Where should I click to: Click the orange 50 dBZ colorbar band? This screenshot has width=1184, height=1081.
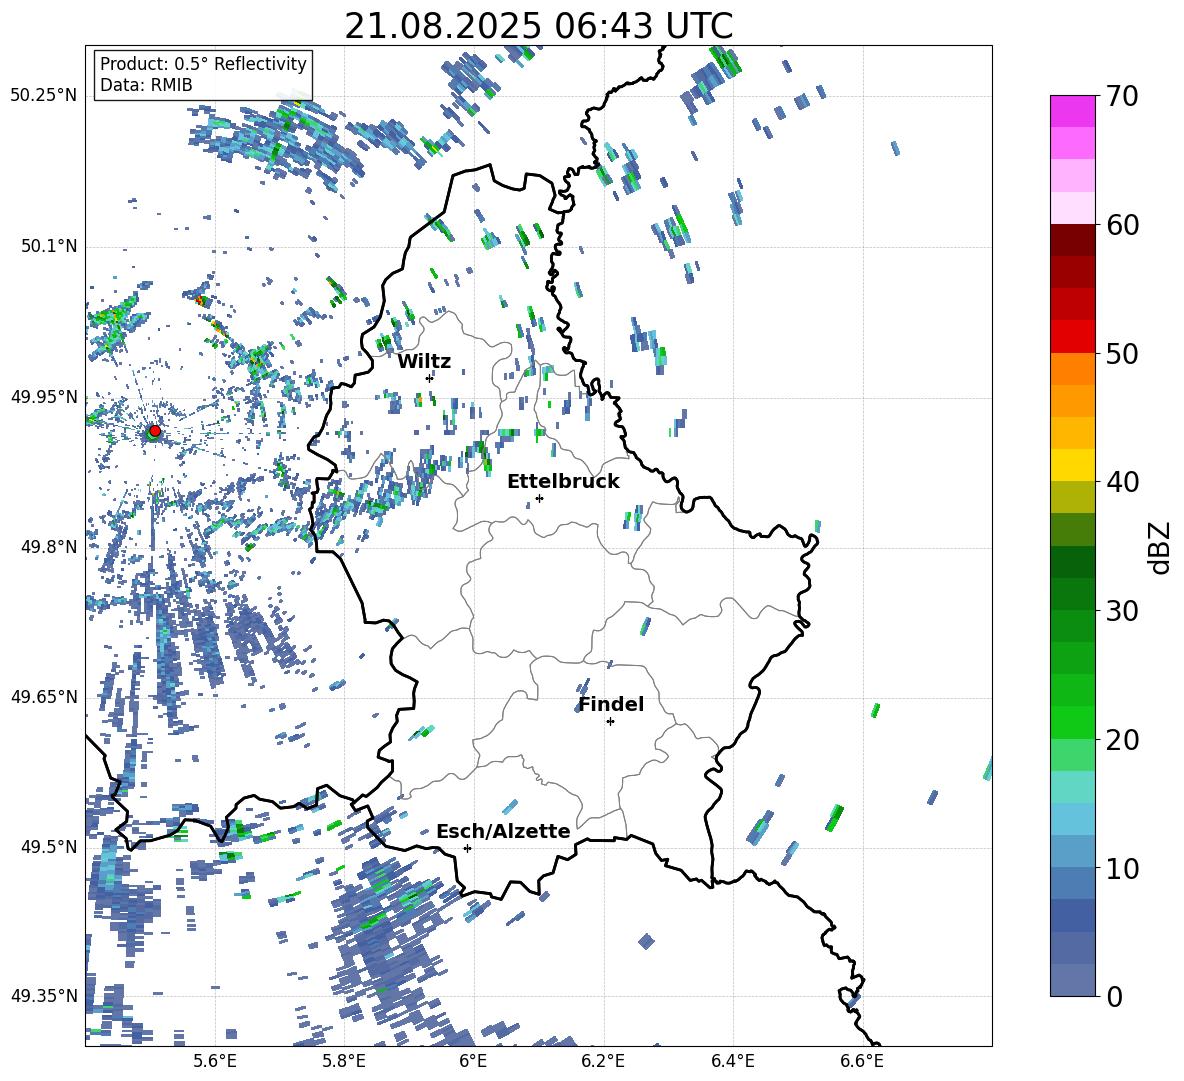click(x=1072, y=369)
